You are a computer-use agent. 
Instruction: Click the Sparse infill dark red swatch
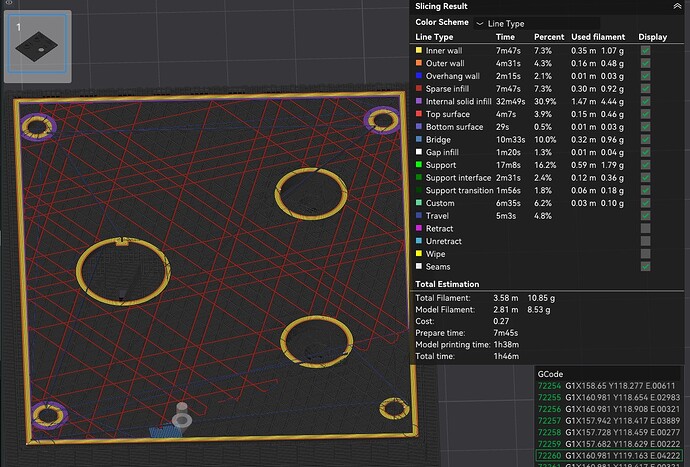(x=418, y=88)
